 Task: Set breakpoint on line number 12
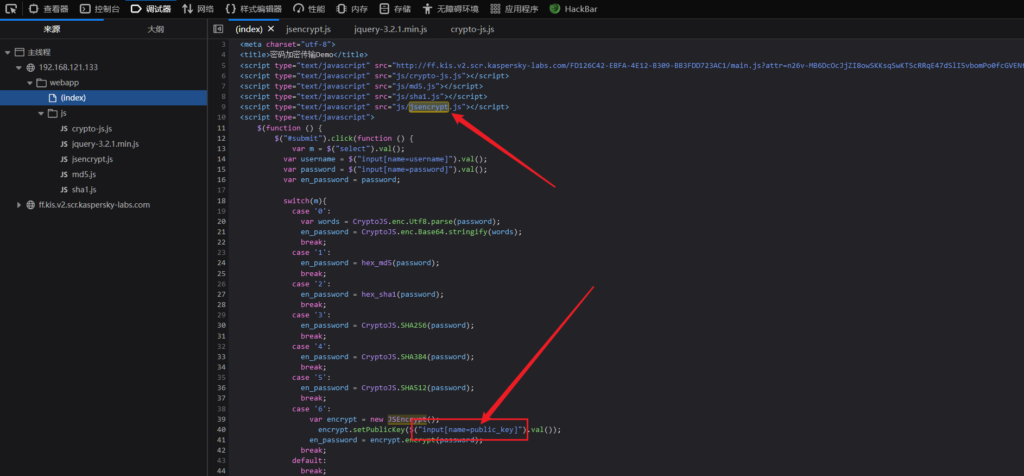click(x=223, y=138)
